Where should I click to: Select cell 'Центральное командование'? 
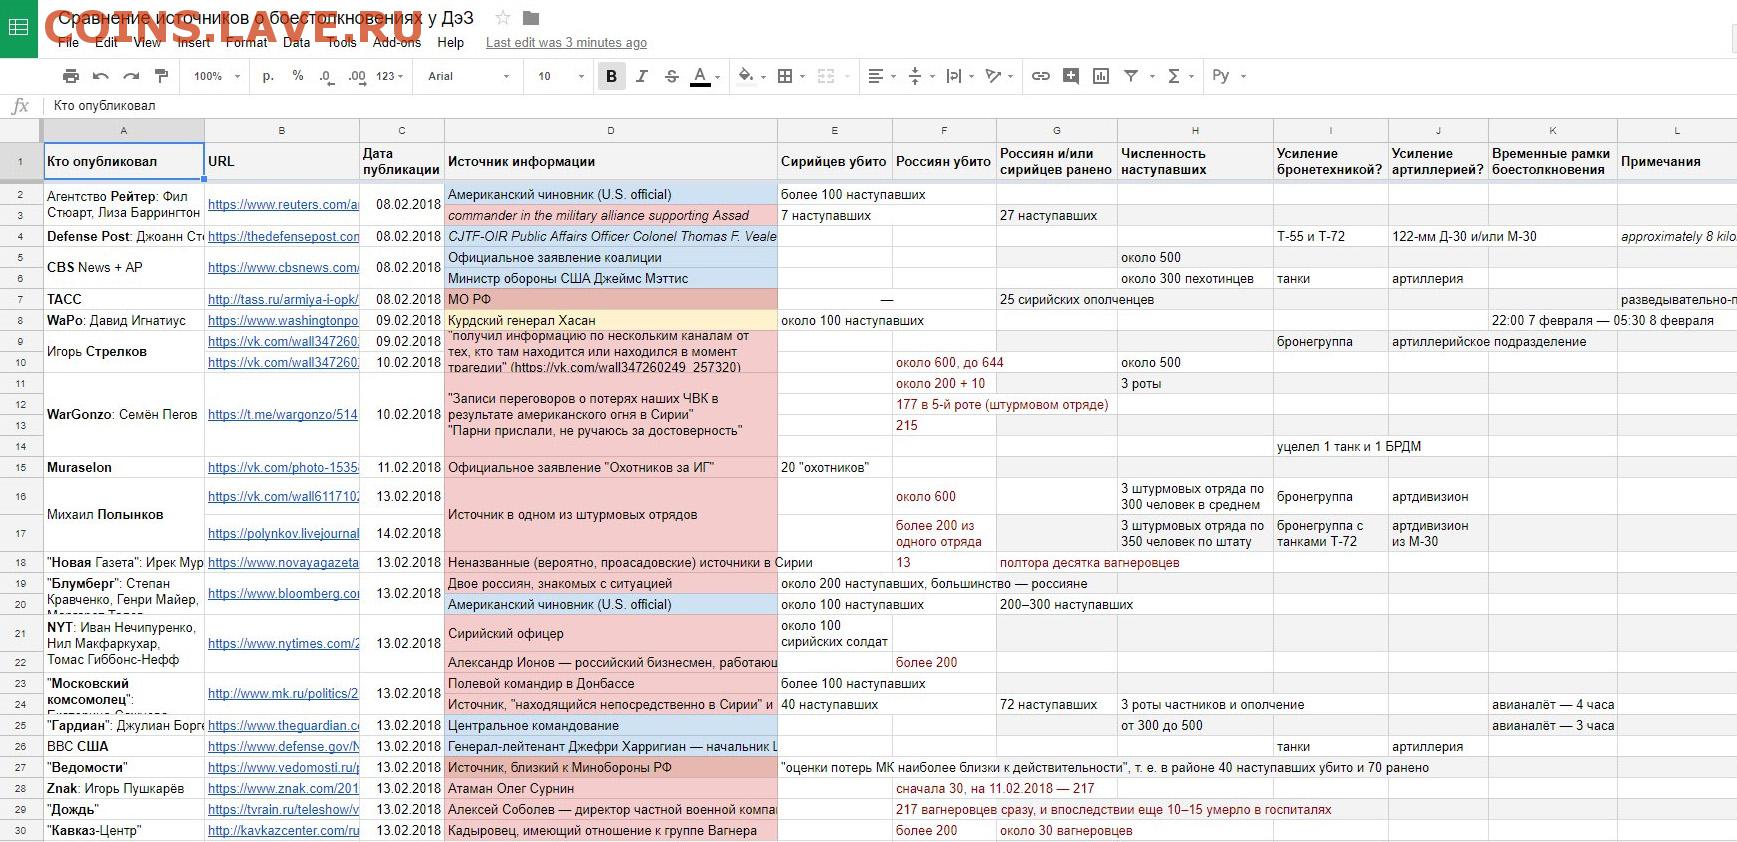click(x=611, y=726)
